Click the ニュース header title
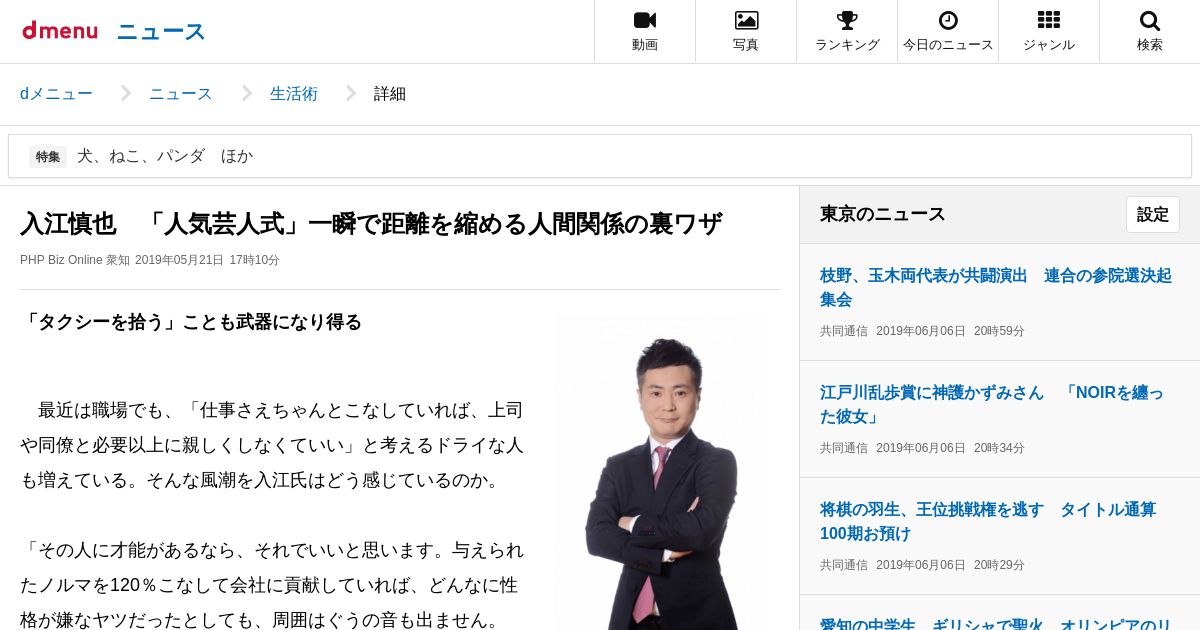1200x630 pixels. tap(161, 32)
